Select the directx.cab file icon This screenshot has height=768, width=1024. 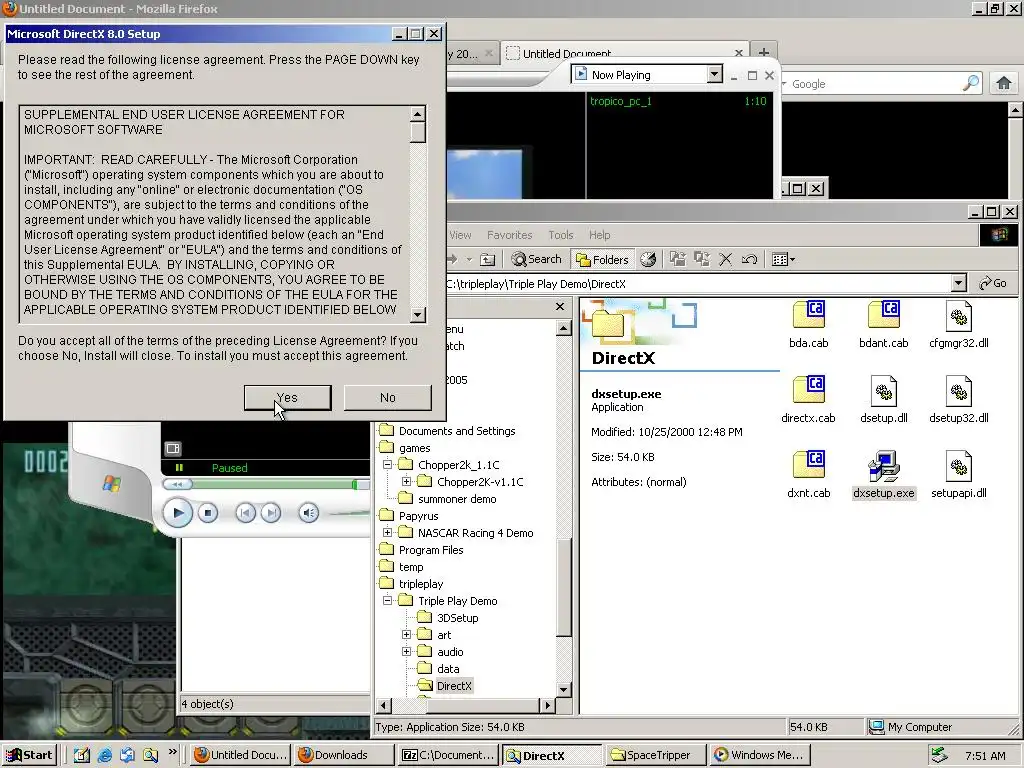coord(808,400)
